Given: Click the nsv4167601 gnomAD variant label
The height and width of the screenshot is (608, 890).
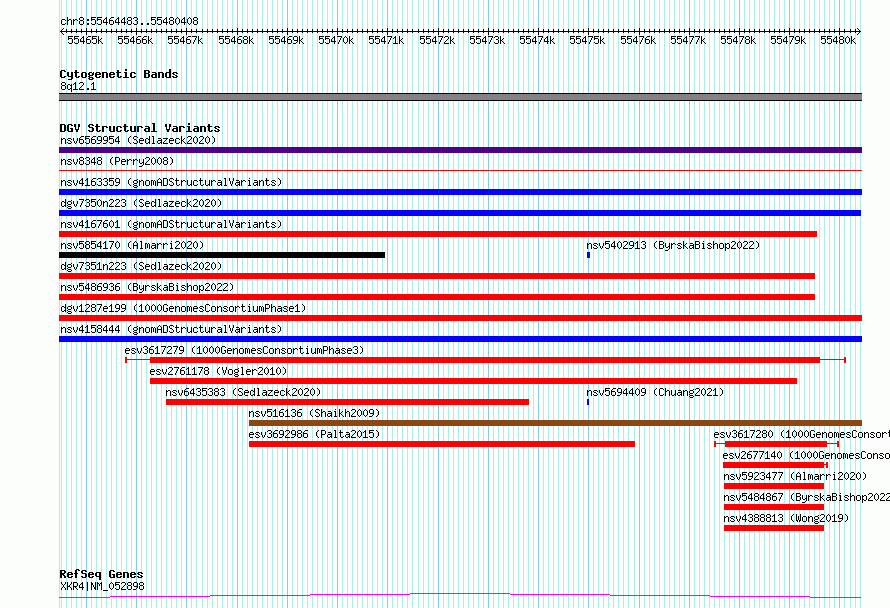Looking at the screenshot, I should point(171,224).
